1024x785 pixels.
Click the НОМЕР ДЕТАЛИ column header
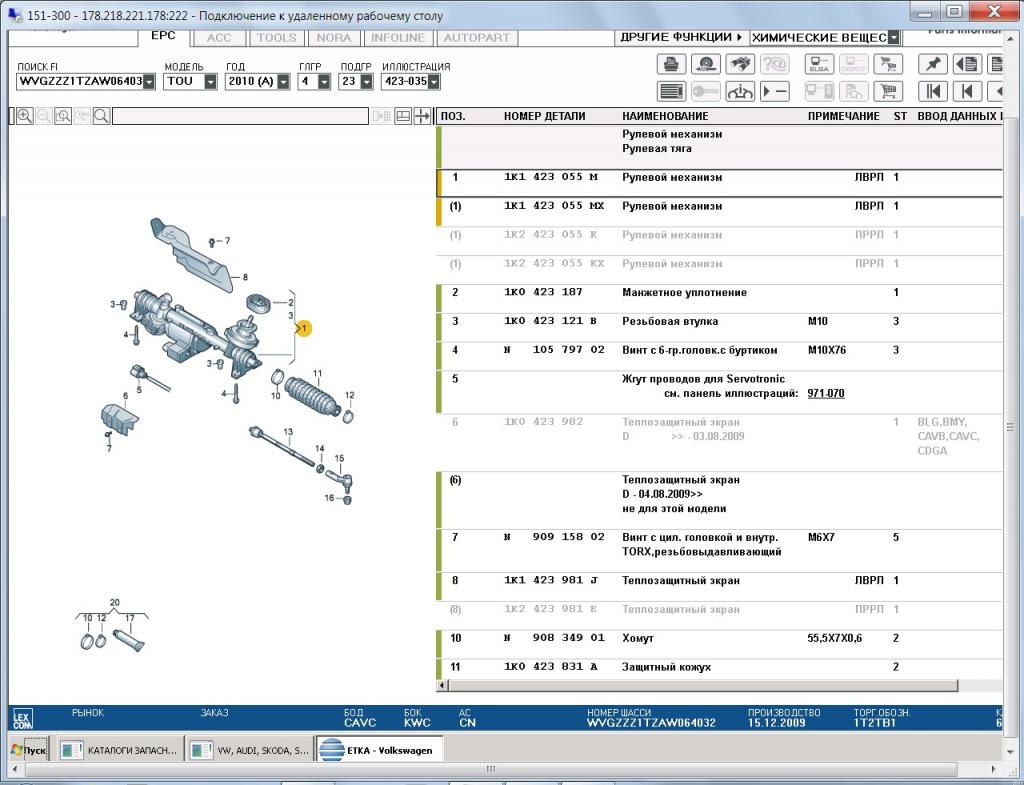[x=544, y=116]
